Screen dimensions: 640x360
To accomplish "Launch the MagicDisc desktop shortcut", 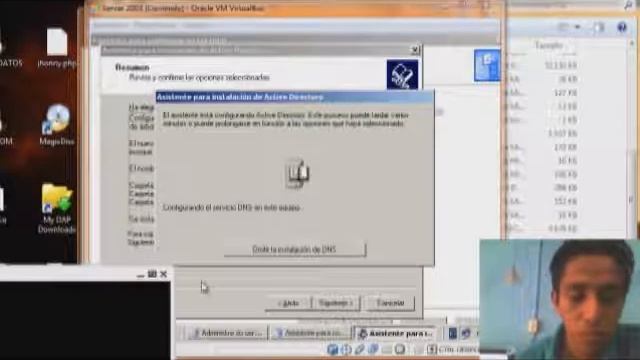I will click(57, 124).
